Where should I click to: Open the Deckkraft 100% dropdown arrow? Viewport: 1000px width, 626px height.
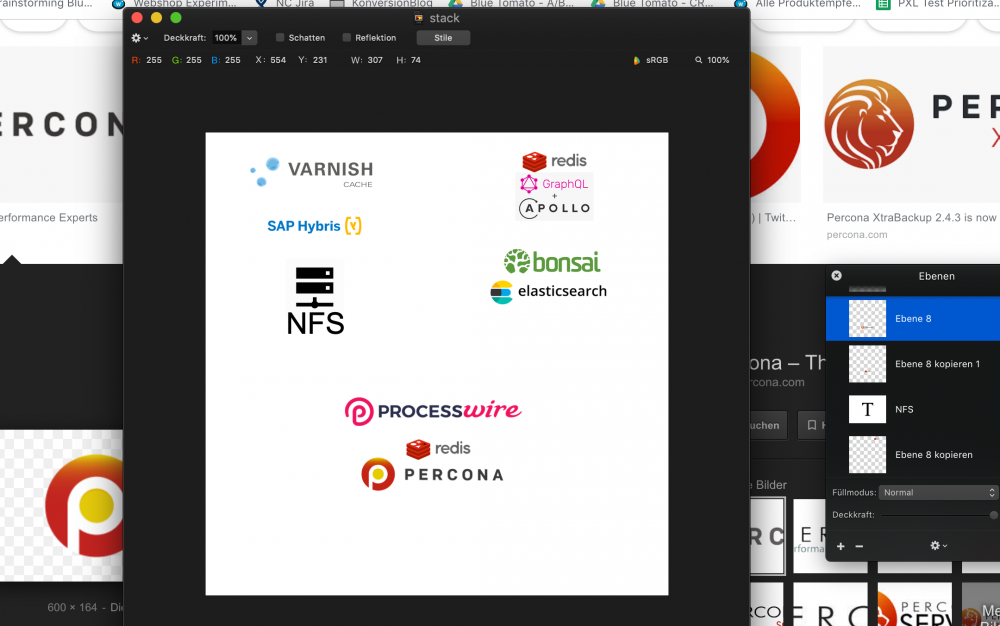click(249, 38)
